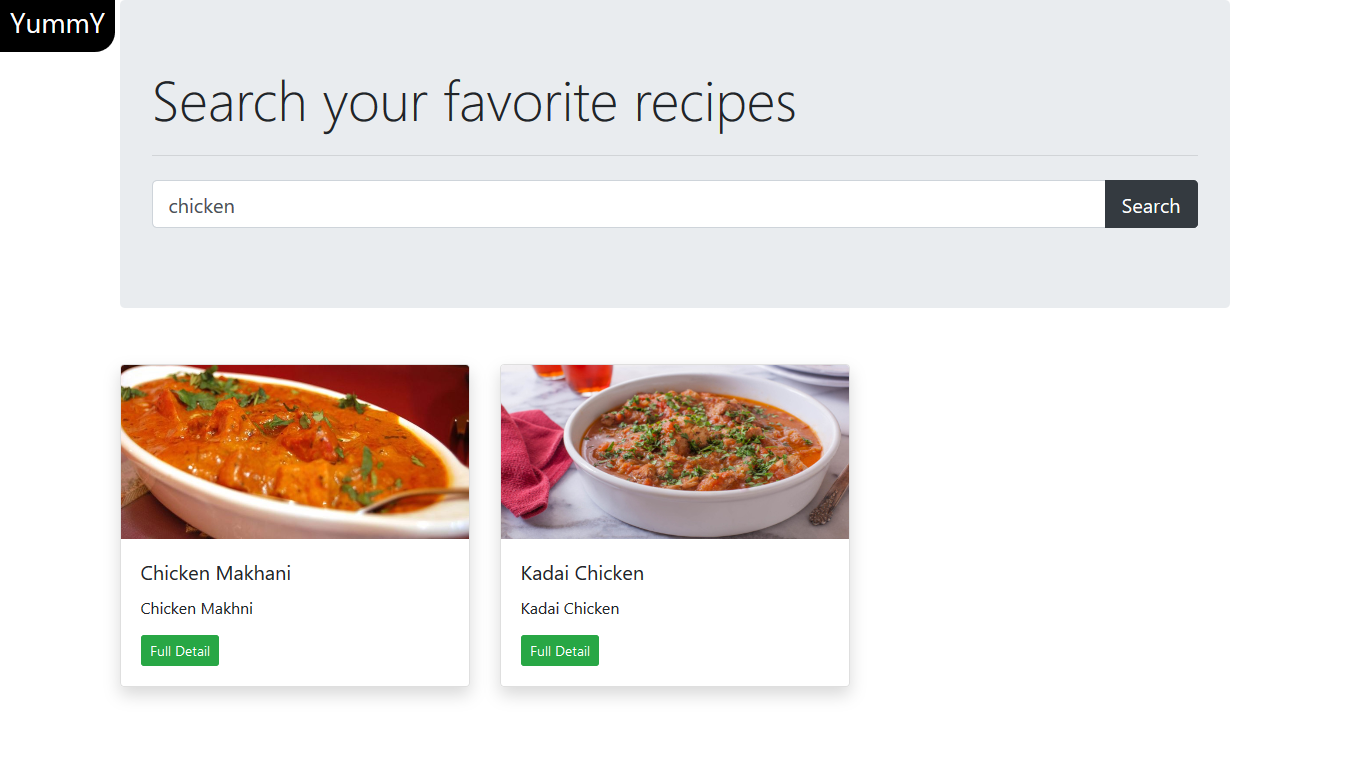Open the Chicken Makhani recipe card
This screenshot has height=759, width=1349.
pos(294,525)
